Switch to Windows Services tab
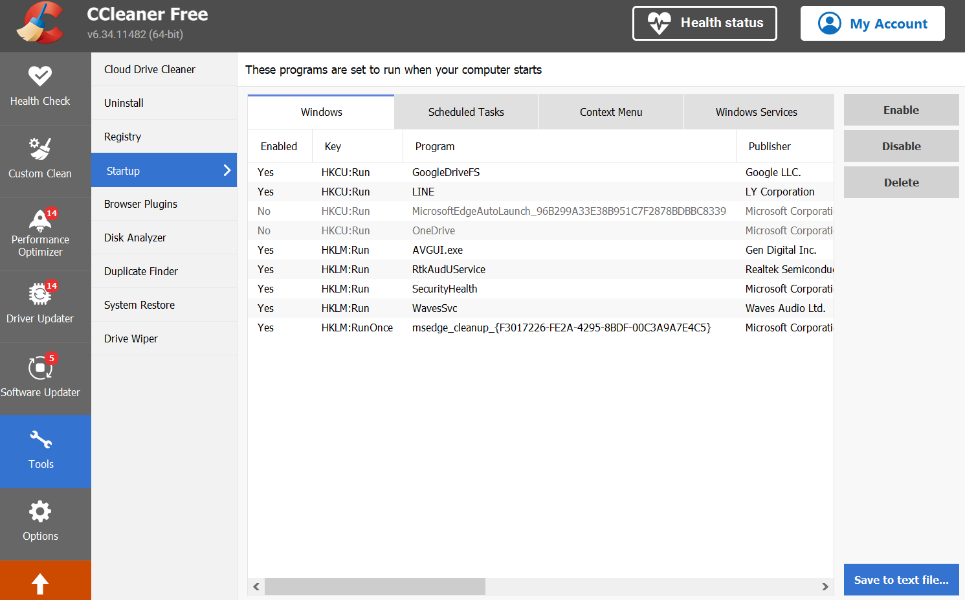Viewport: 965px width, 600px height. click(756, 112)
